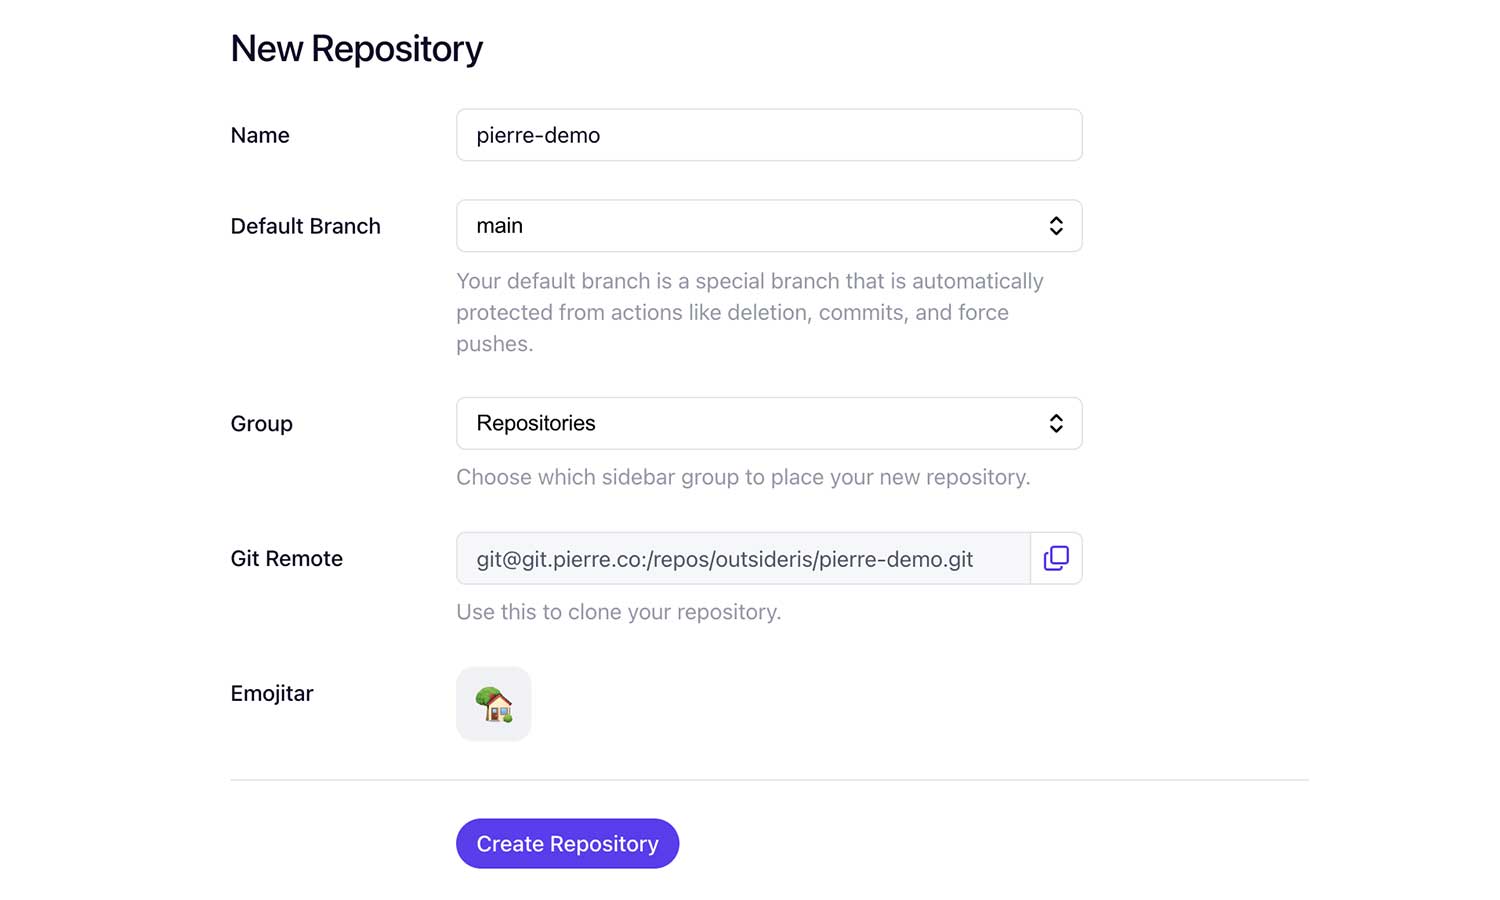This screenshot has width=1500, height=900.
Task: Click the divider above Create Repository
Action: [769, 780]
